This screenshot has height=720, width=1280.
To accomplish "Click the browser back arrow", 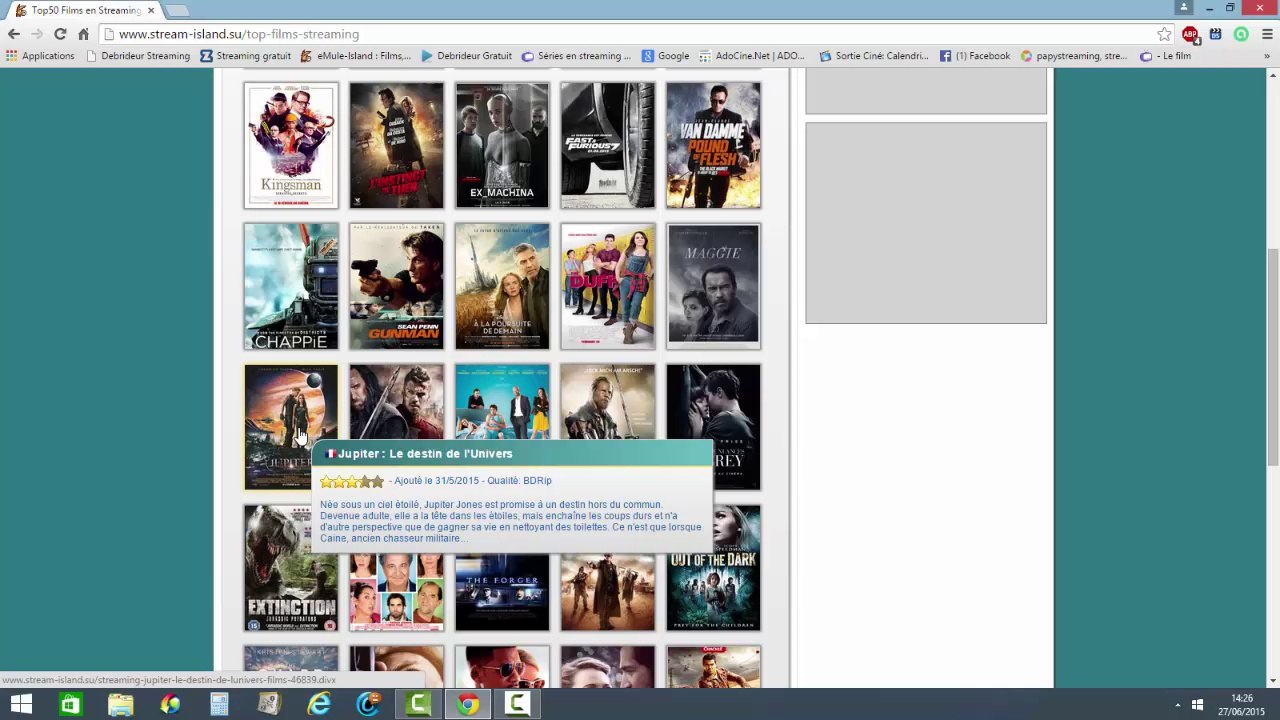I will click(13, 34).
